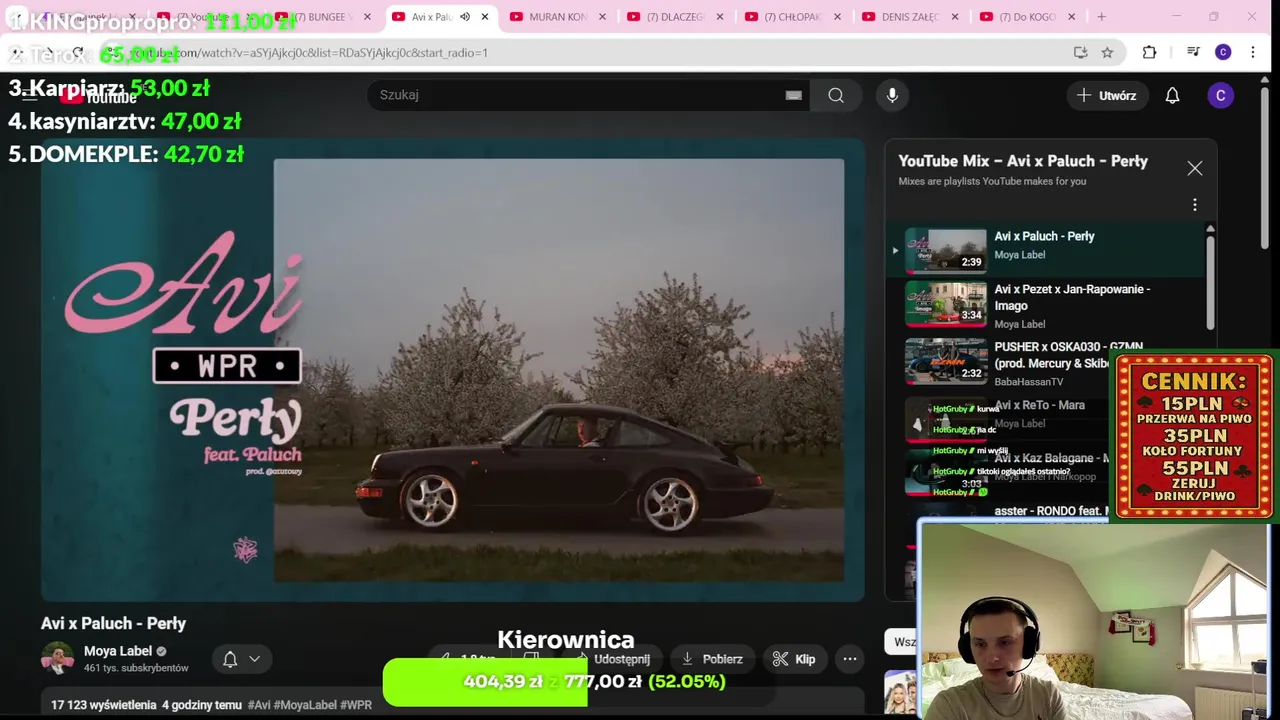The height and width of the screenshot is (720, 1280).
Task: Open the Moya Label channel name link
Action: click(118, 651)
